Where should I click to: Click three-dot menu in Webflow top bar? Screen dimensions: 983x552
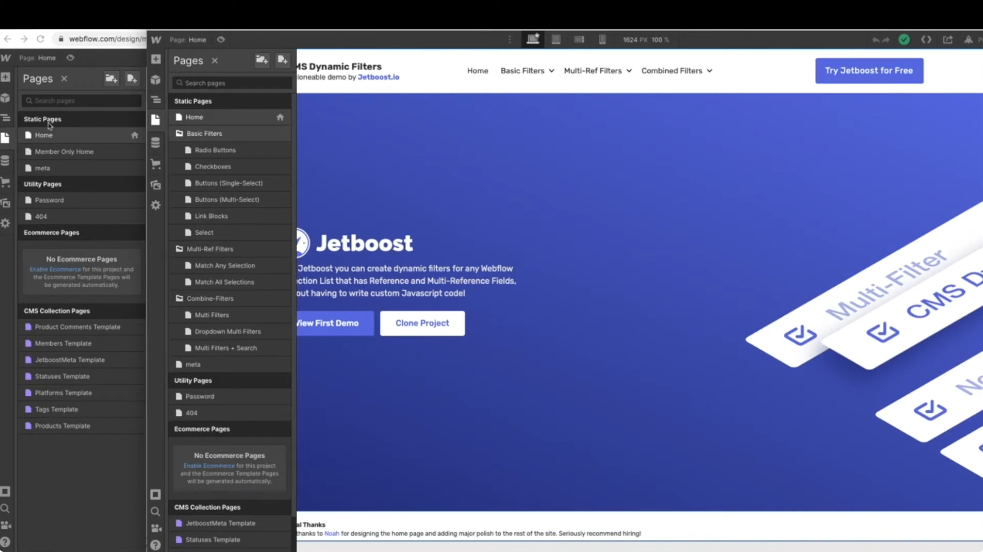tap(510, 39)
